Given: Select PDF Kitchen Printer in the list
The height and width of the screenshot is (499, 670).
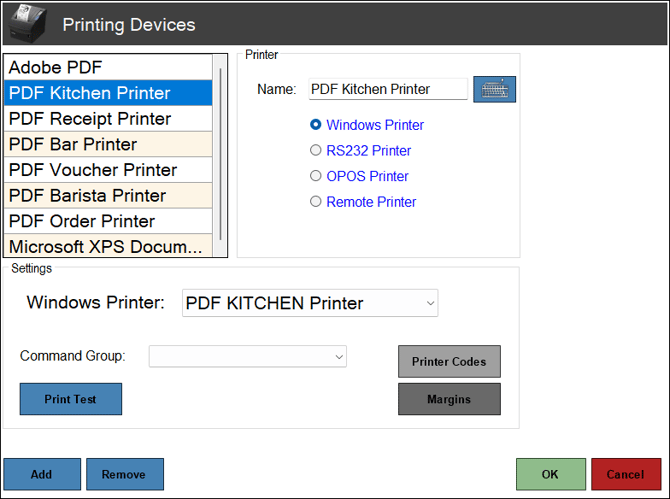Looking at the screenshot, I should (x=108, y=93).
